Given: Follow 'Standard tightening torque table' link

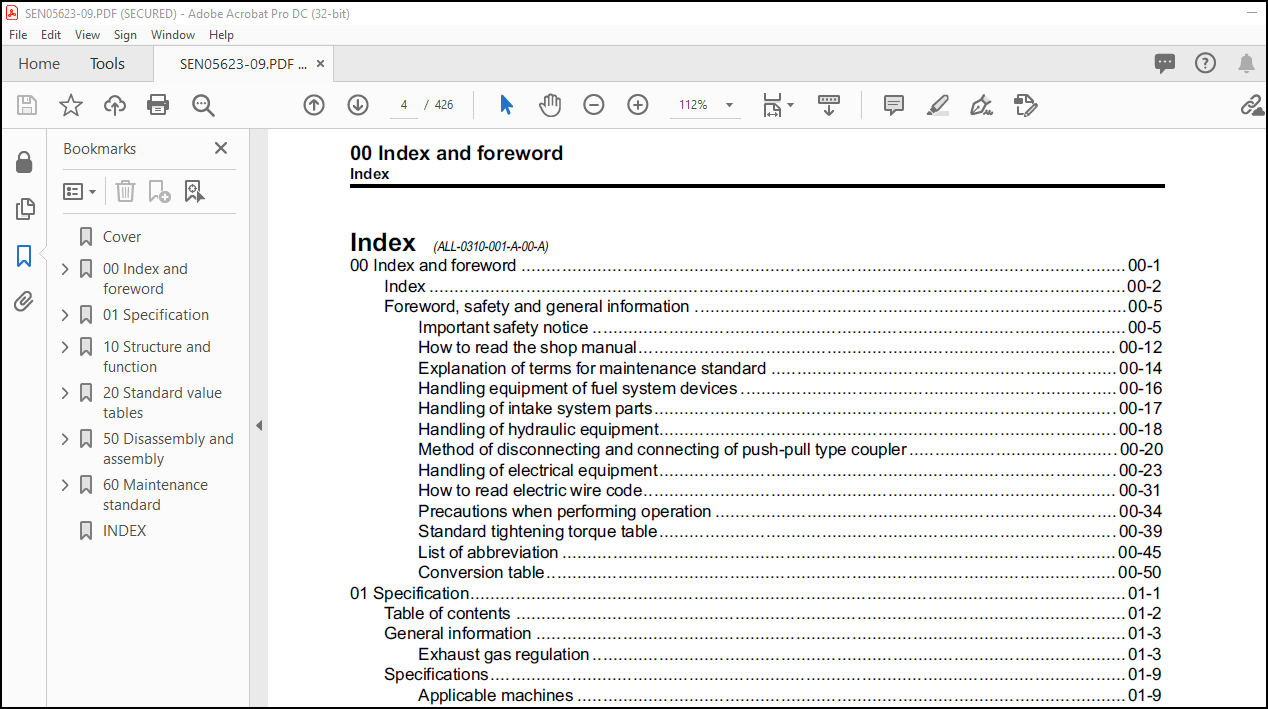Looking at the screenshot, I should pyautogui.click(x=538, y=532).
